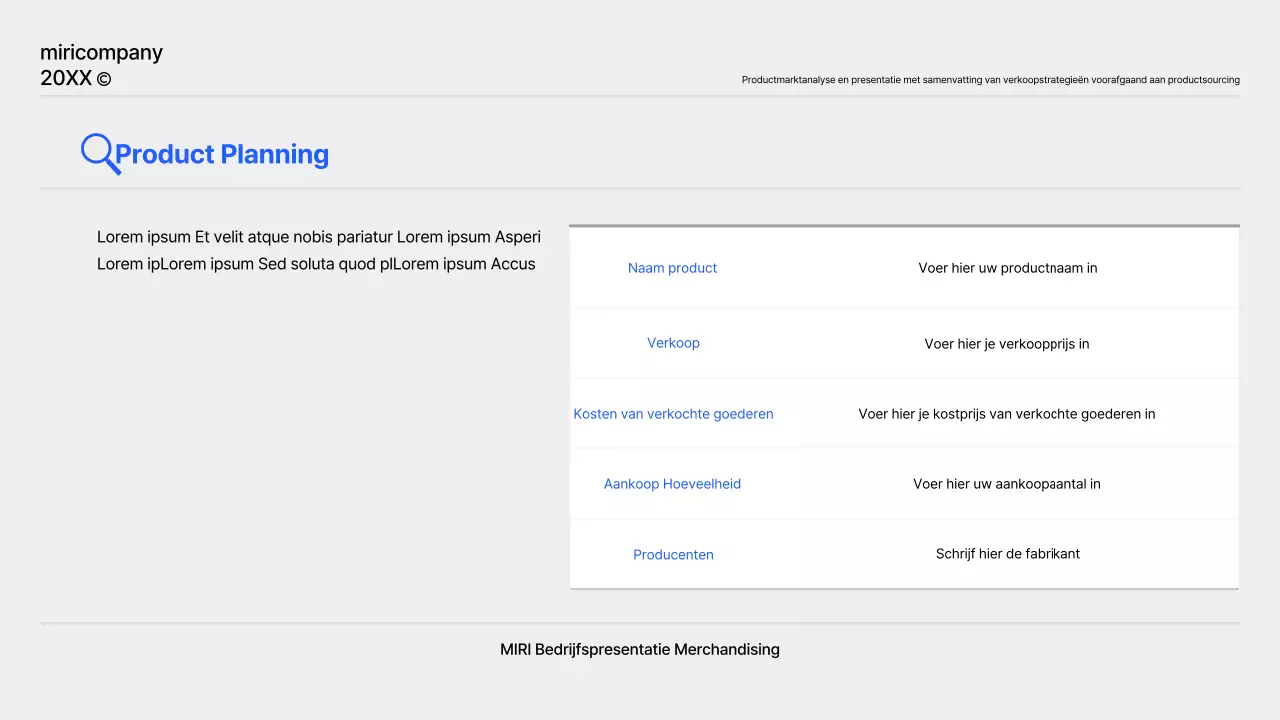Click the miricompany logo text
This screenshot has height=720, width=1280.
click(101, 52)
